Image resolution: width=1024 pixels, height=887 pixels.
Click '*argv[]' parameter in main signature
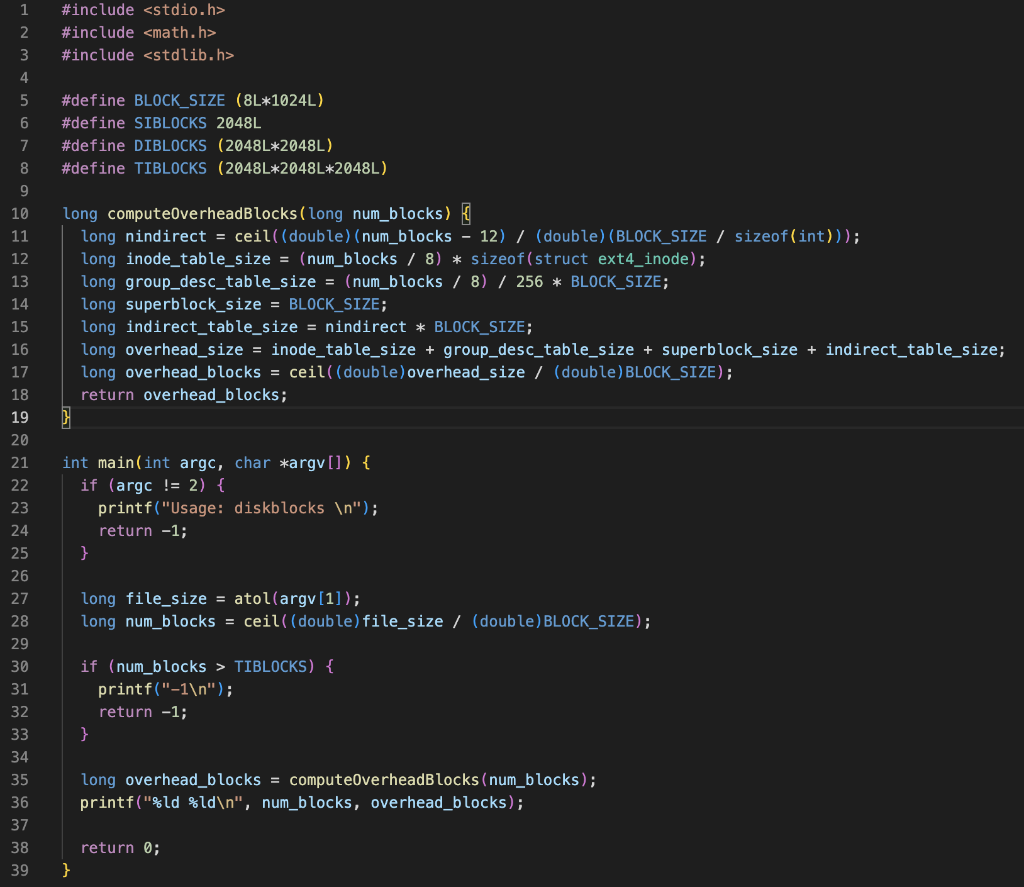tap(311, 463)
